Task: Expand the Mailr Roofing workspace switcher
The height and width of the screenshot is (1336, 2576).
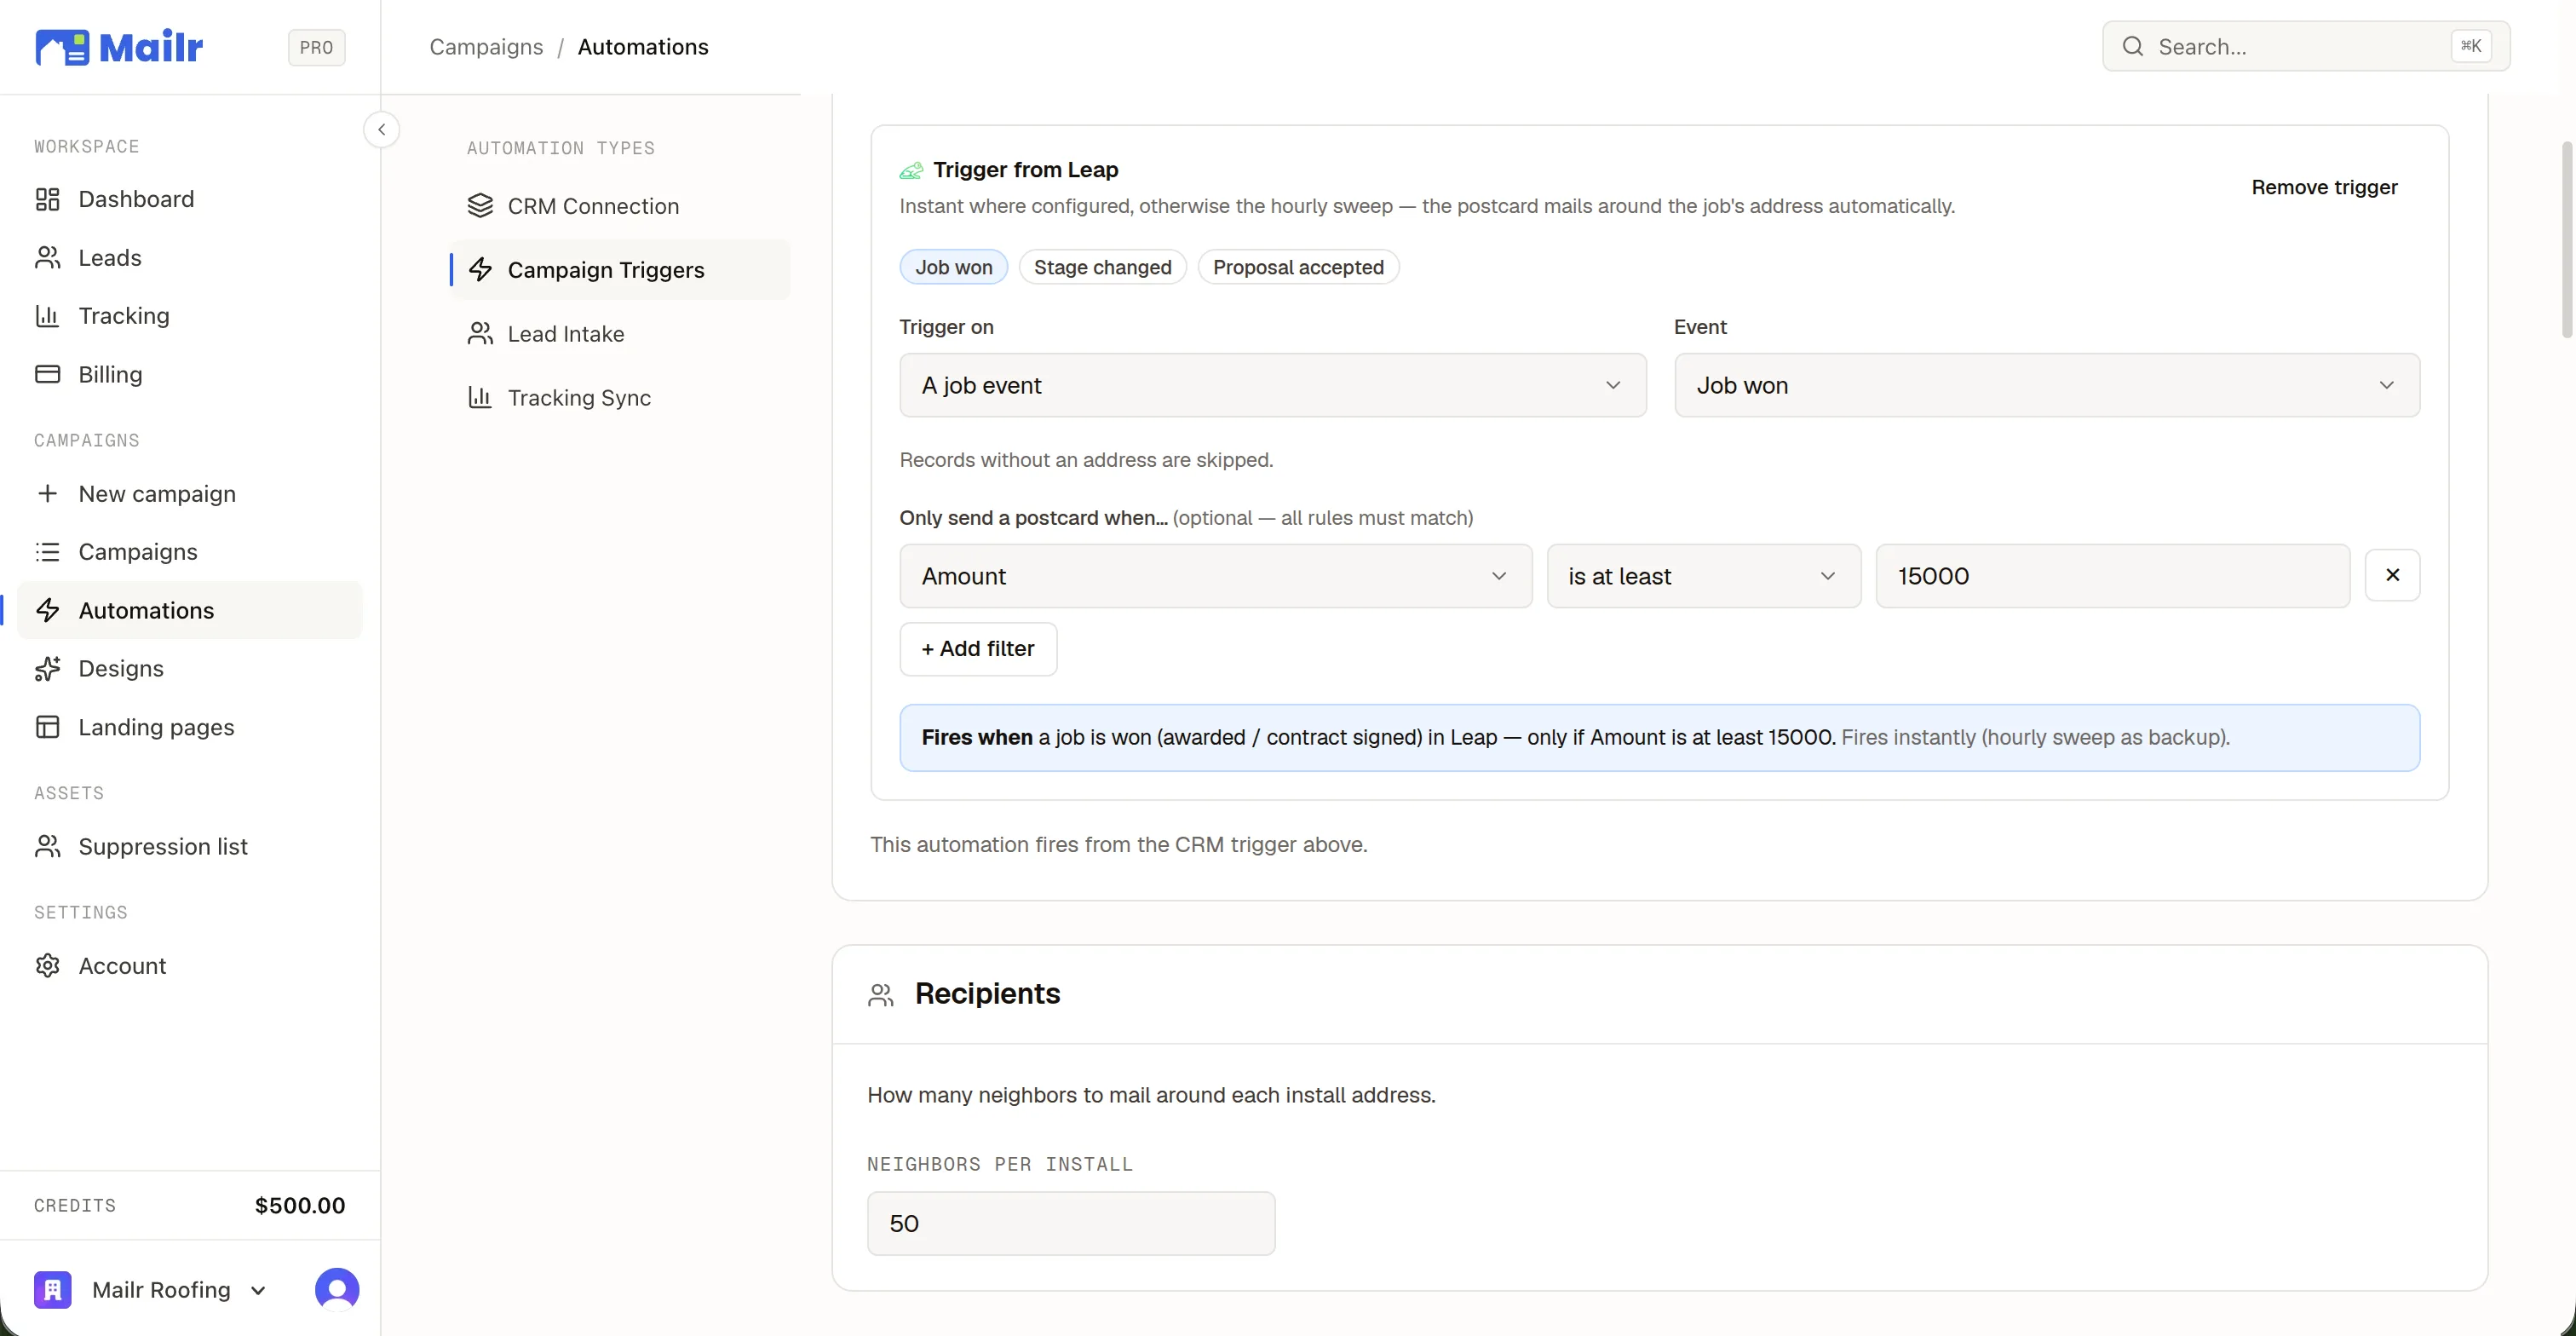Action: click(x=150, y=1290)
